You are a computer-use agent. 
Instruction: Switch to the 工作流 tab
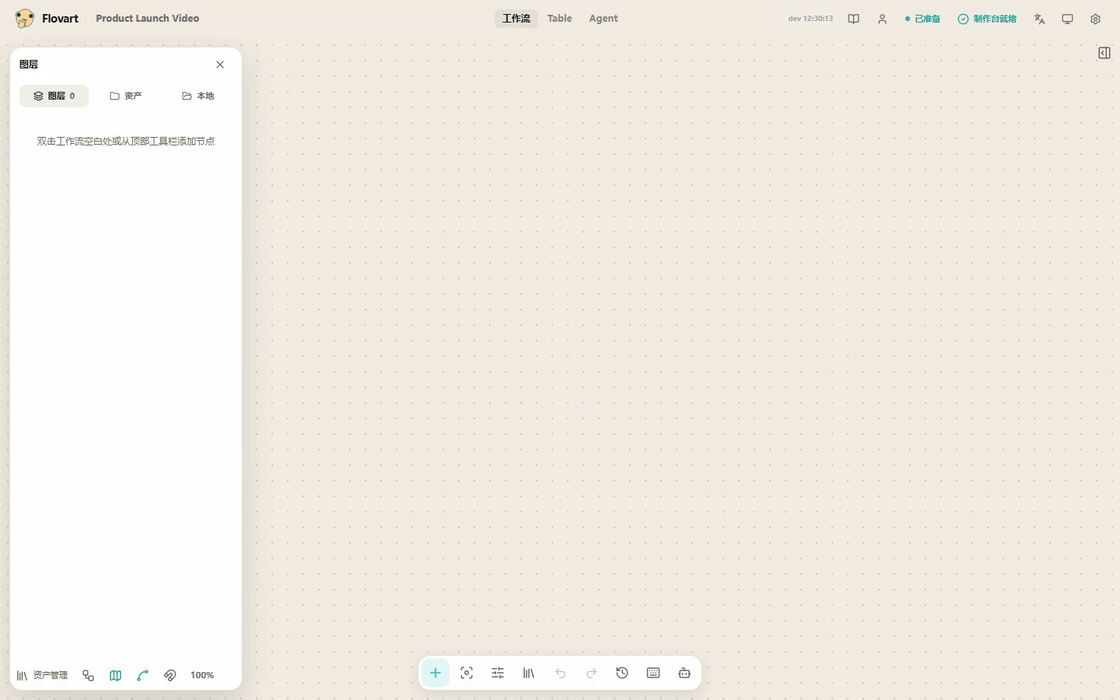[516, 19]
